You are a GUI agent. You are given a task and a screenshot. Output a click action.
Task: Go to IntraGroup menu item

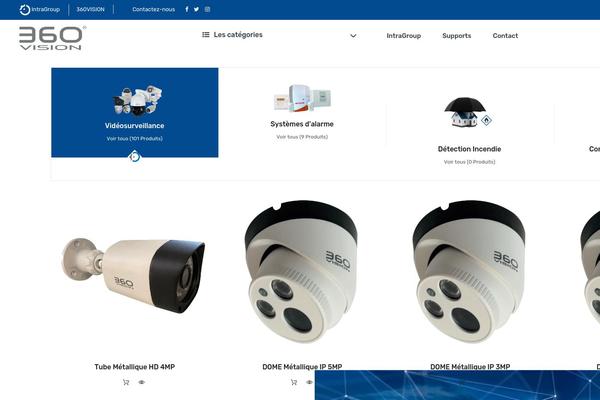coord(403,36)
